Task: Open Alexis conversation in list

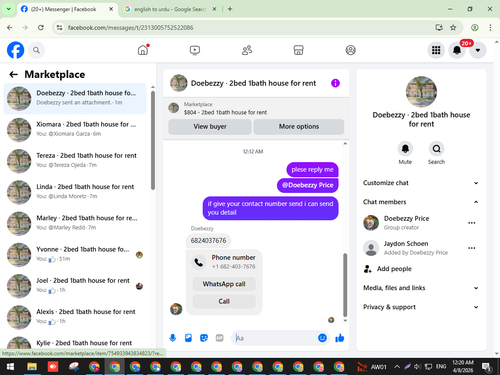Action: click(x=75, y=317)
